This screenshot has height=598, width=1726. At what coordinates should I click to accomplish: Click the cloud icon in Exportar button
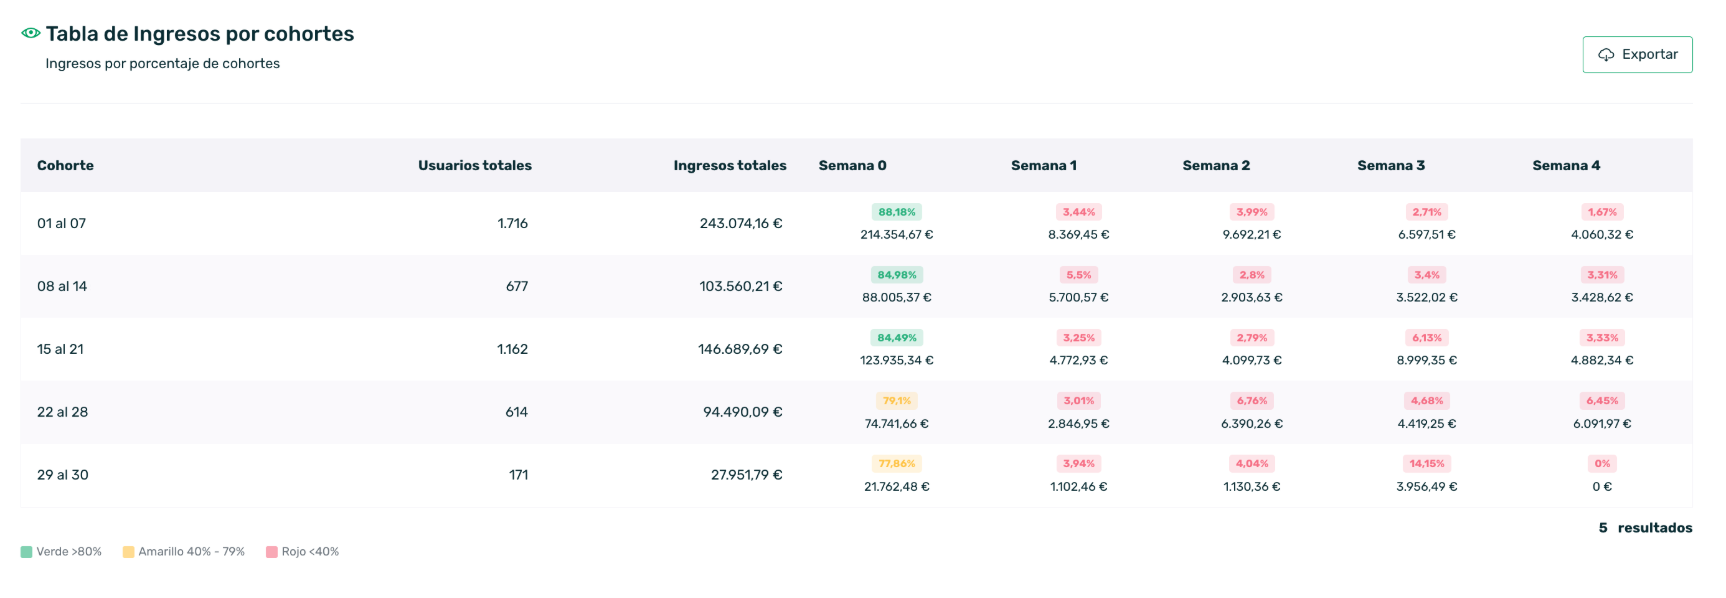tap(1606, 55)
